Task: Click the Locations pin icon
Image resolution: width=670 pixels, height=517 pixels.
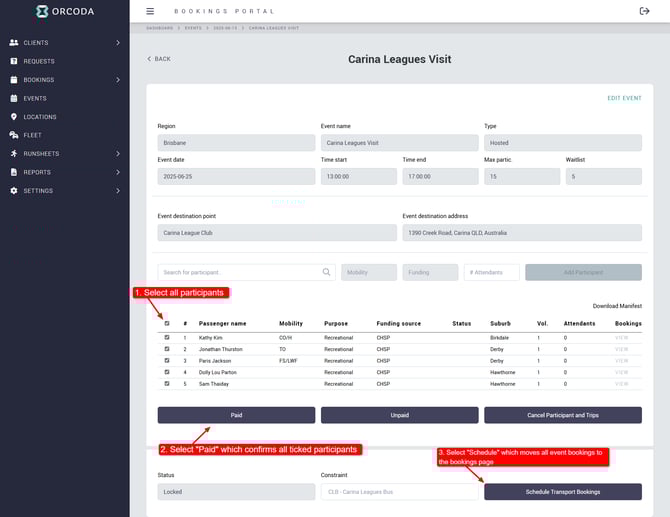Action: 14,117
